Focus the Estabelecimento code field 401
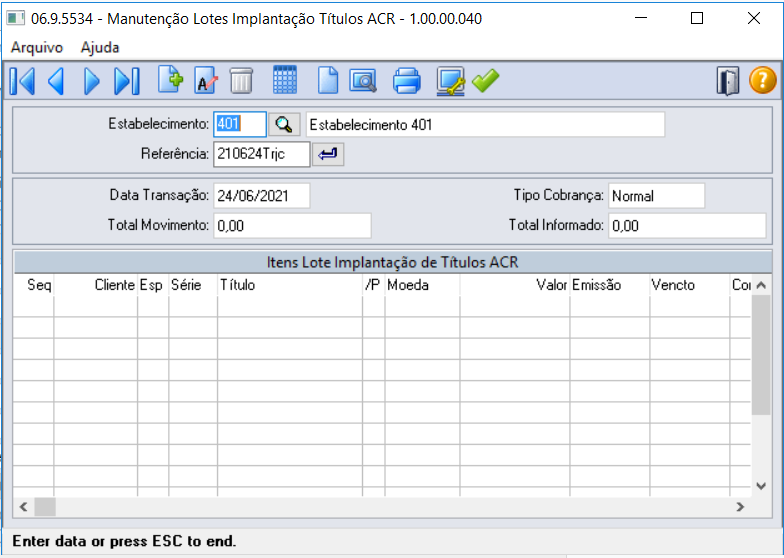The height and width of the screenshot is (558, 784). coord(240,124)
